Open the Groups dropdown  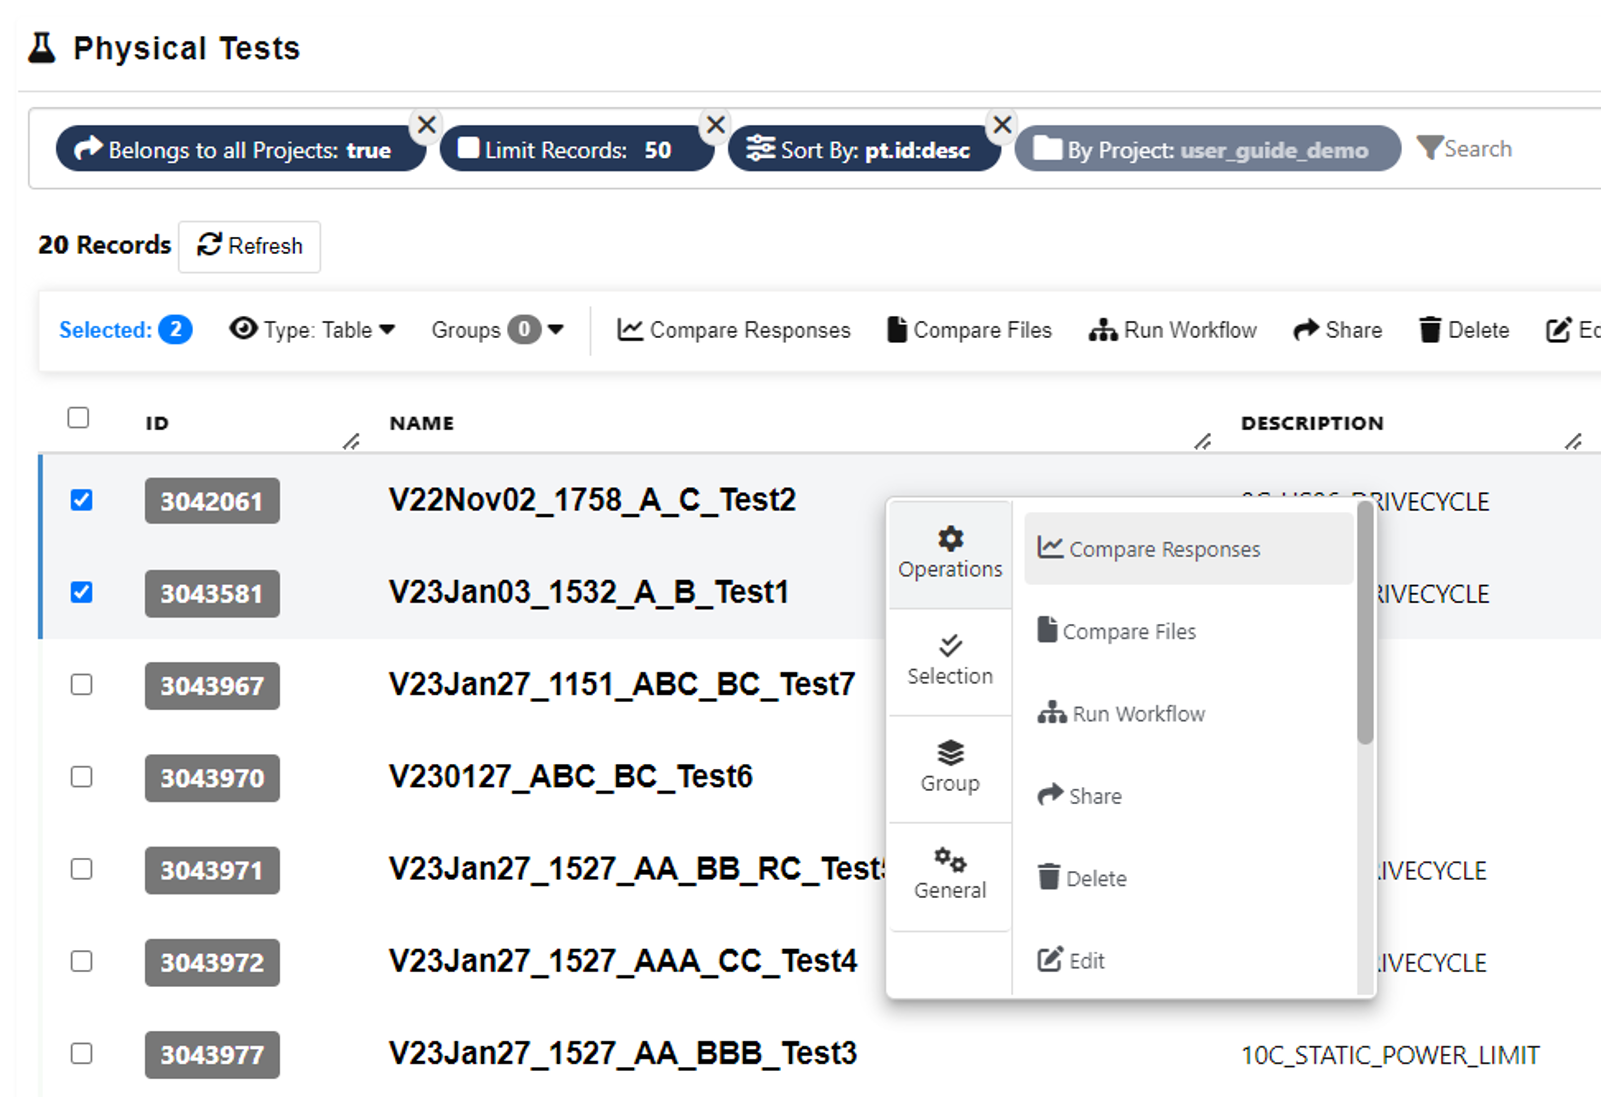pyautogui.click(x=497, y=330)
